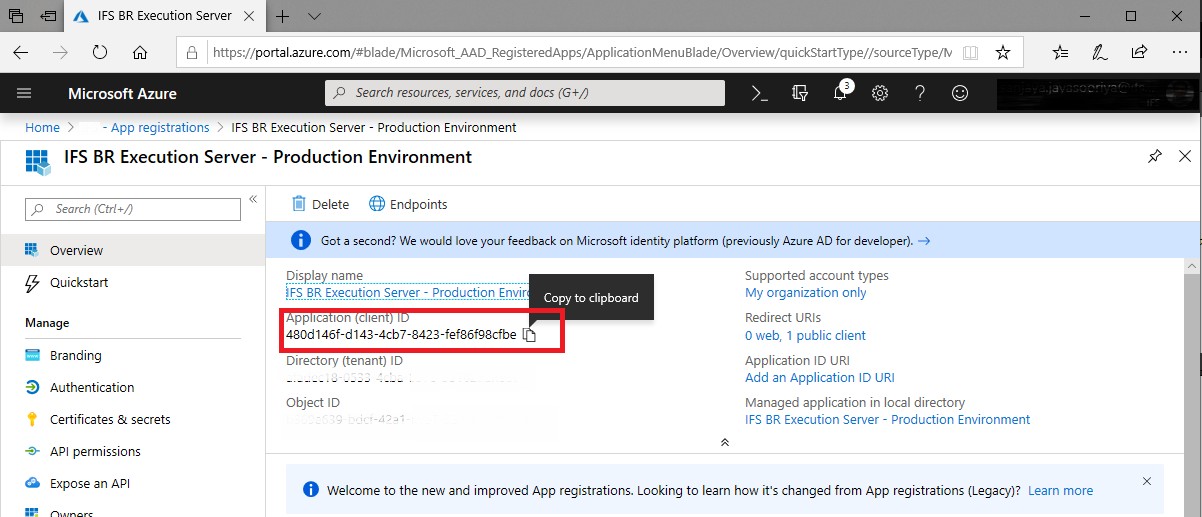
Task: Pin this blade to the dashboard
Action: coord(1155,157)
